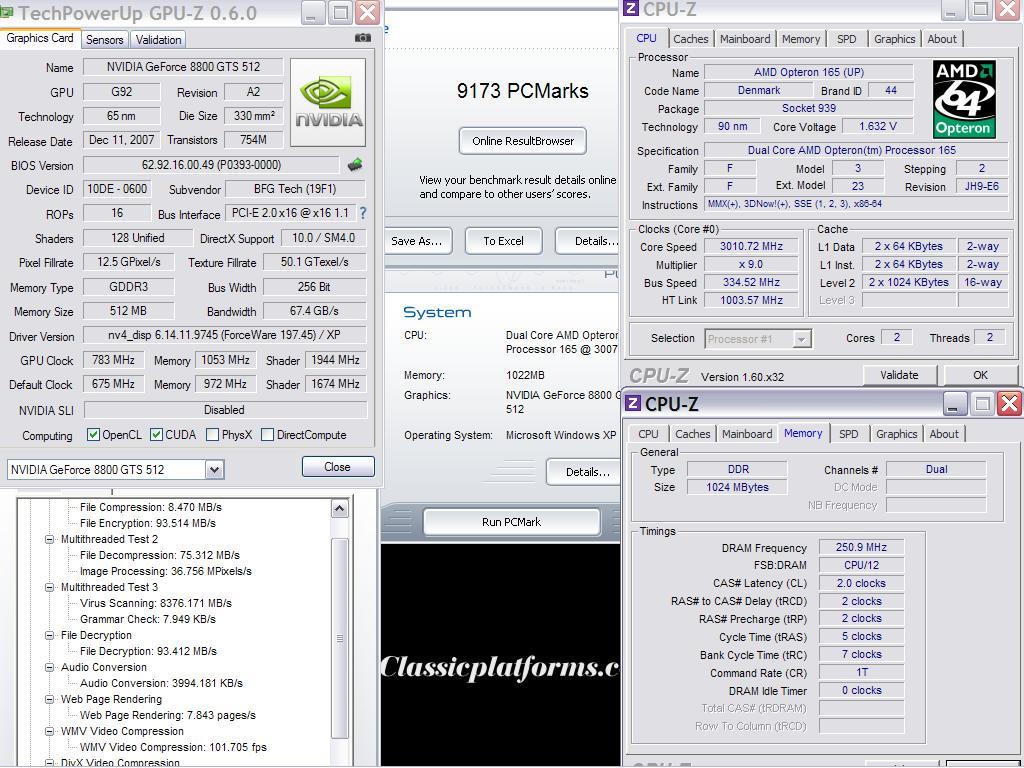Click the BIOS save chip icon in GPU-Z
The height and width of the screenshot is (768, 1024).
tap(355, 165)
